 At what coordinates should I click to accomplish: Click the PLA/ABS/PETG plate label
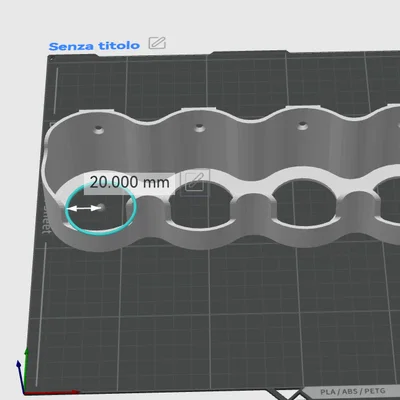click(x=353, y=391)
